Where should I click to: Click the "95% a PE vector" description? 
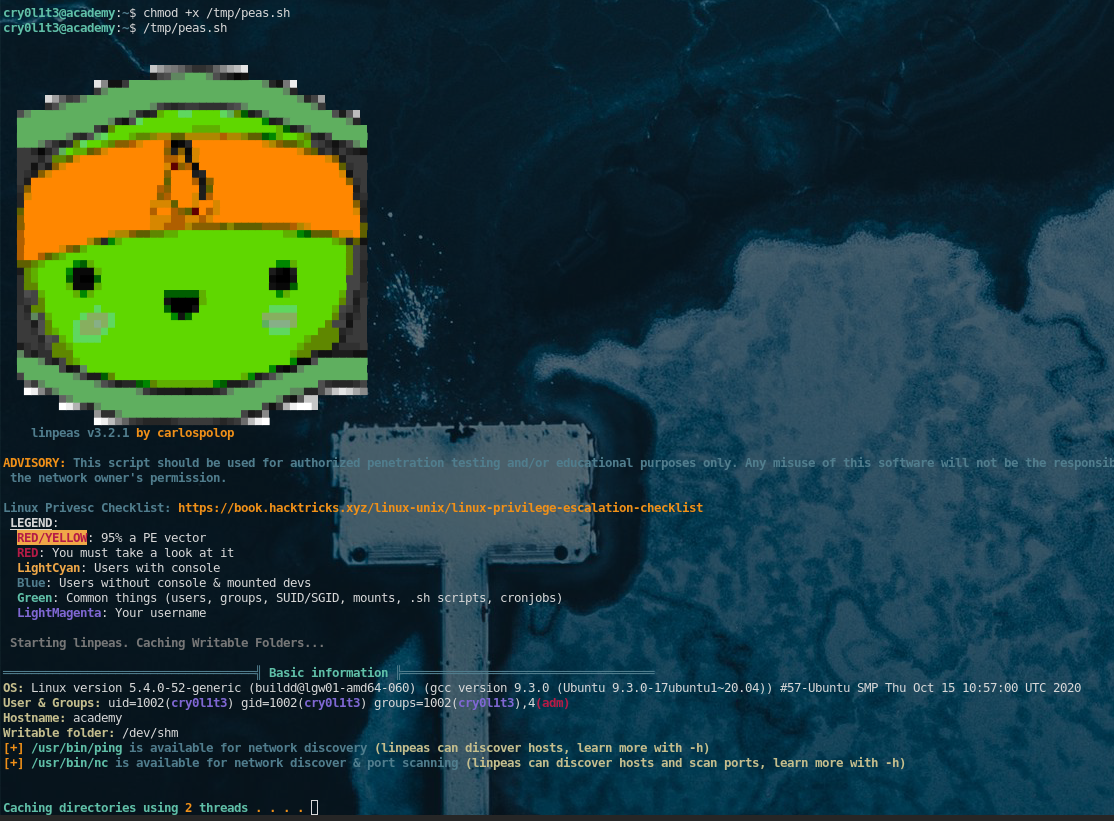tap(153, 538)
